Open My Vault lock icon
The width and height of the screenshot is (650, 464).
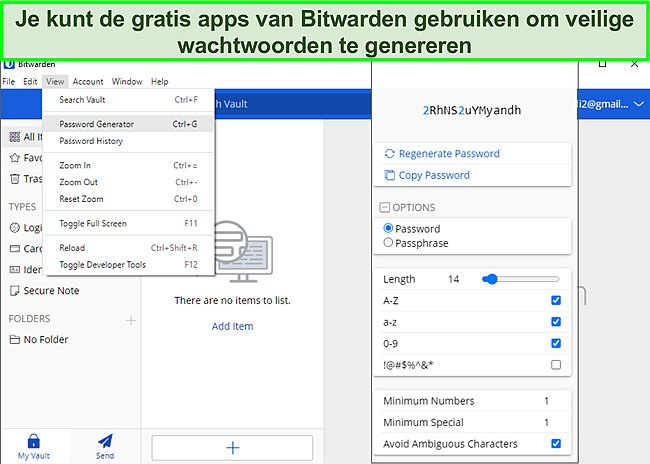tap(34, 441)
